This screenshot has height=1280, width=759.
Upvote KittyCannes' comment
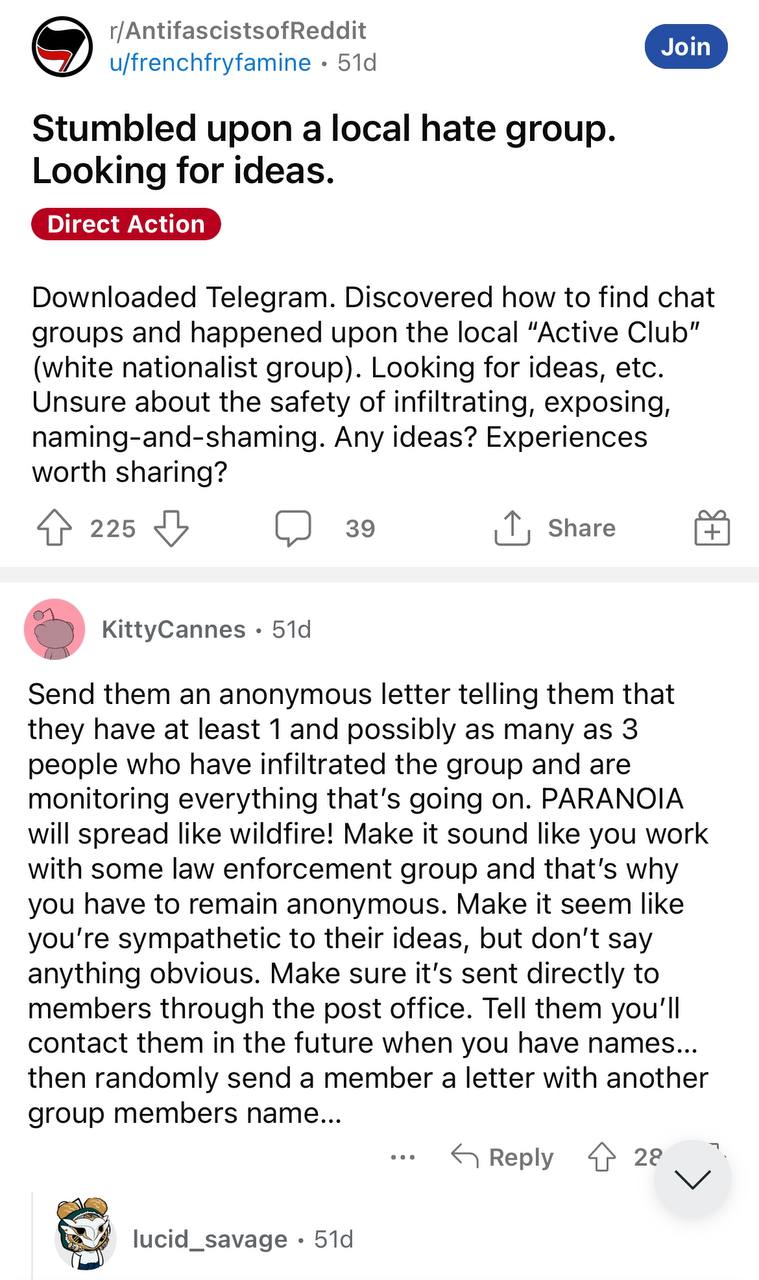[x=601, y=1157]
